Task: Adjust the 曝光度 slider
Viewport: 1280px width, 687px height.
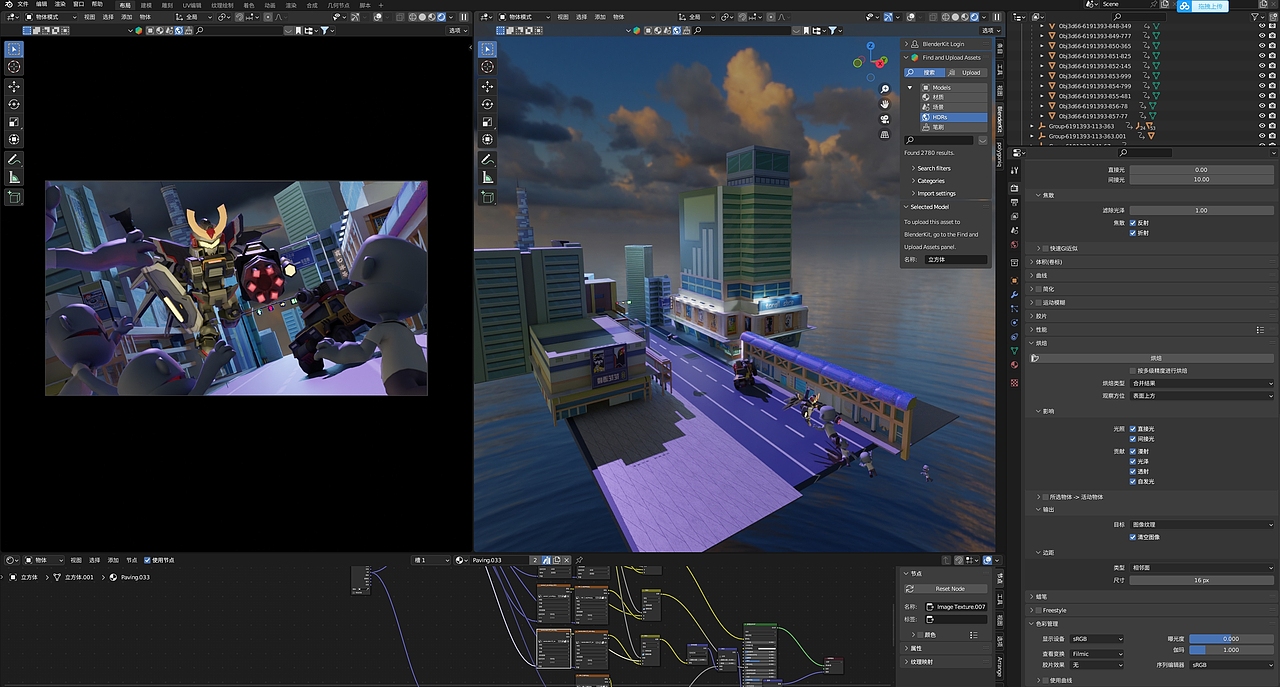Action: [x=1231, y=638]
